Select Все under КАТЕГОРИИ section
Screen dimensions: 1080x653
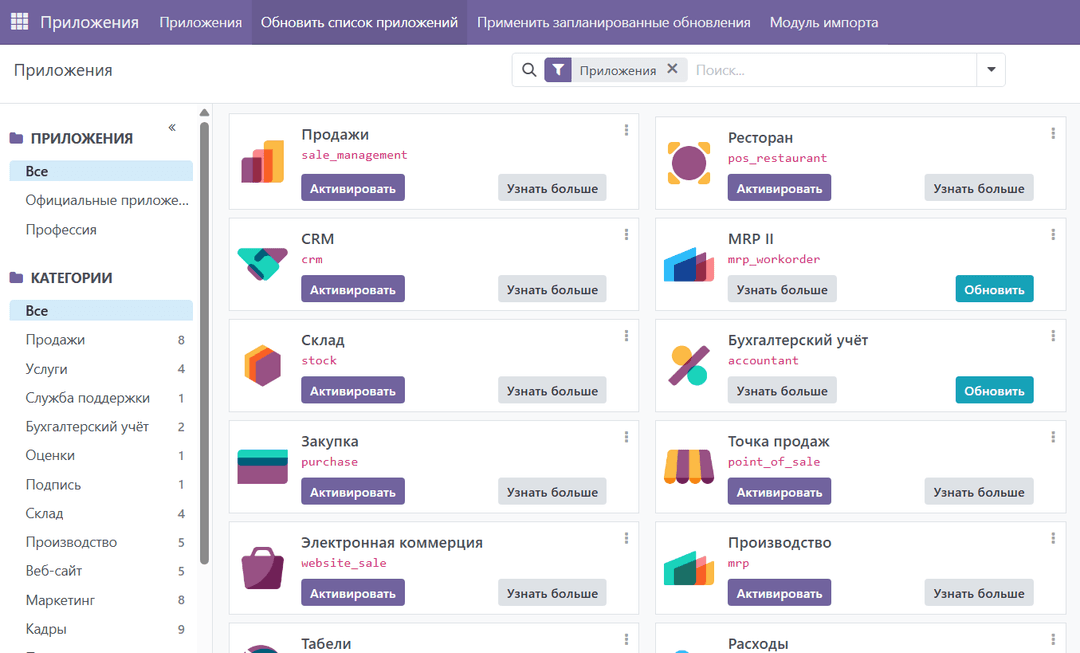pos(101,311)
